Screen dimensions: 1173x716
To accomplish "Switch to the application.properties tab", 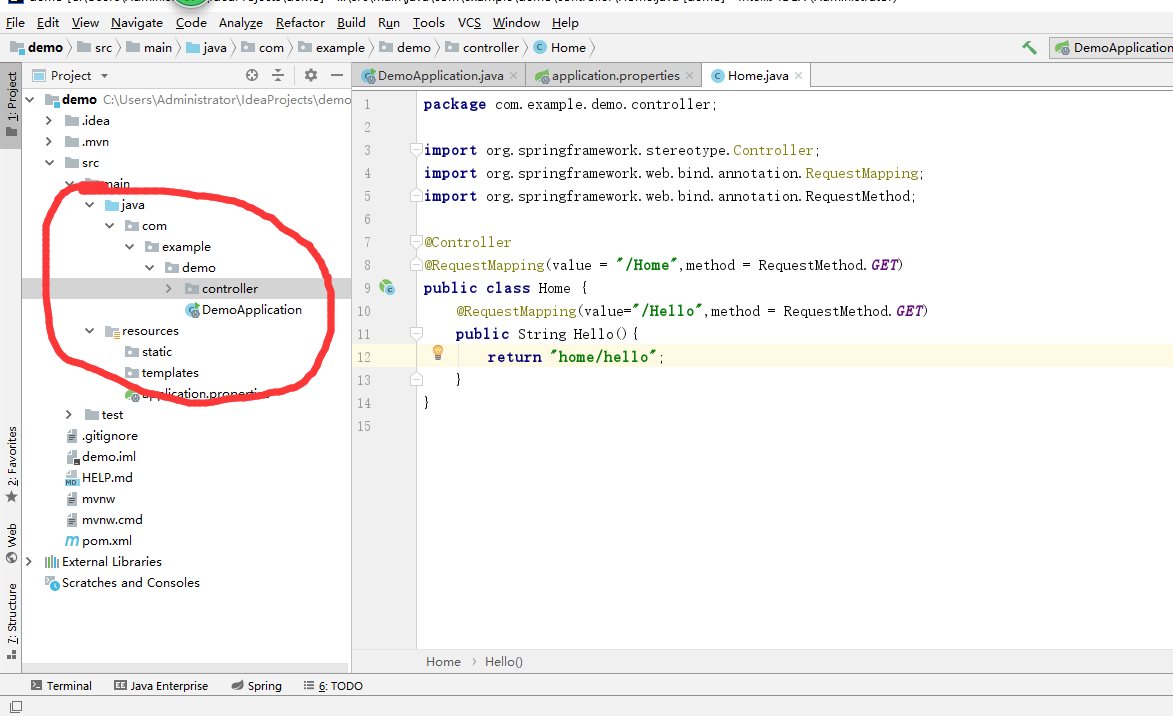I will (x=614, y=76).
